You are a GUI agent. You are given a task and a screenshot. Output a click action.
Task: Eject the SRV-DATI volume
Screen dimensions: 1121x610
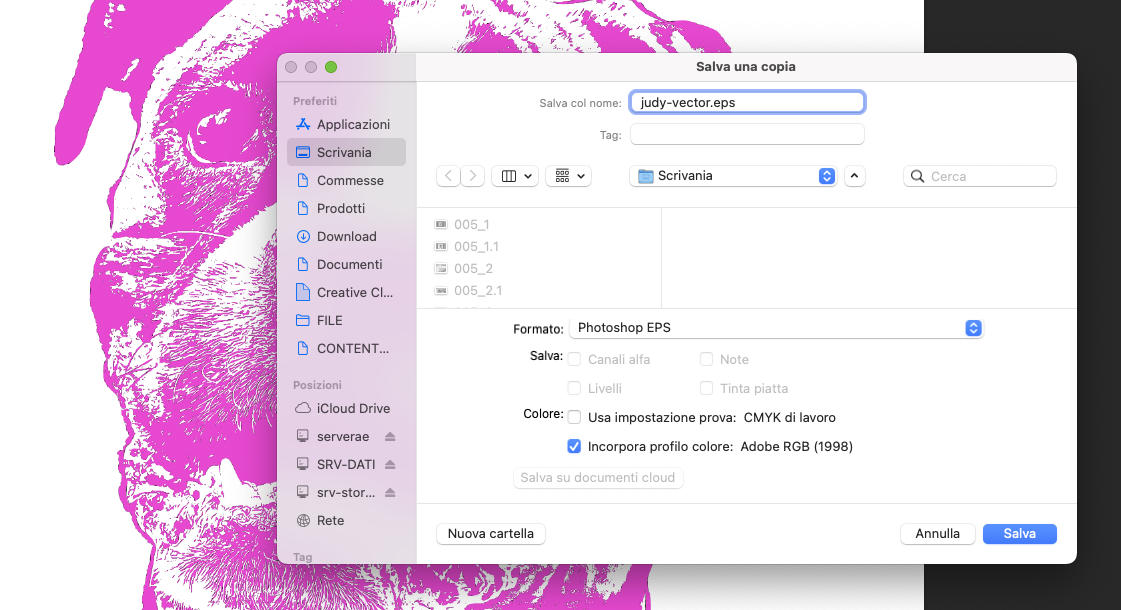click(390, 465)
